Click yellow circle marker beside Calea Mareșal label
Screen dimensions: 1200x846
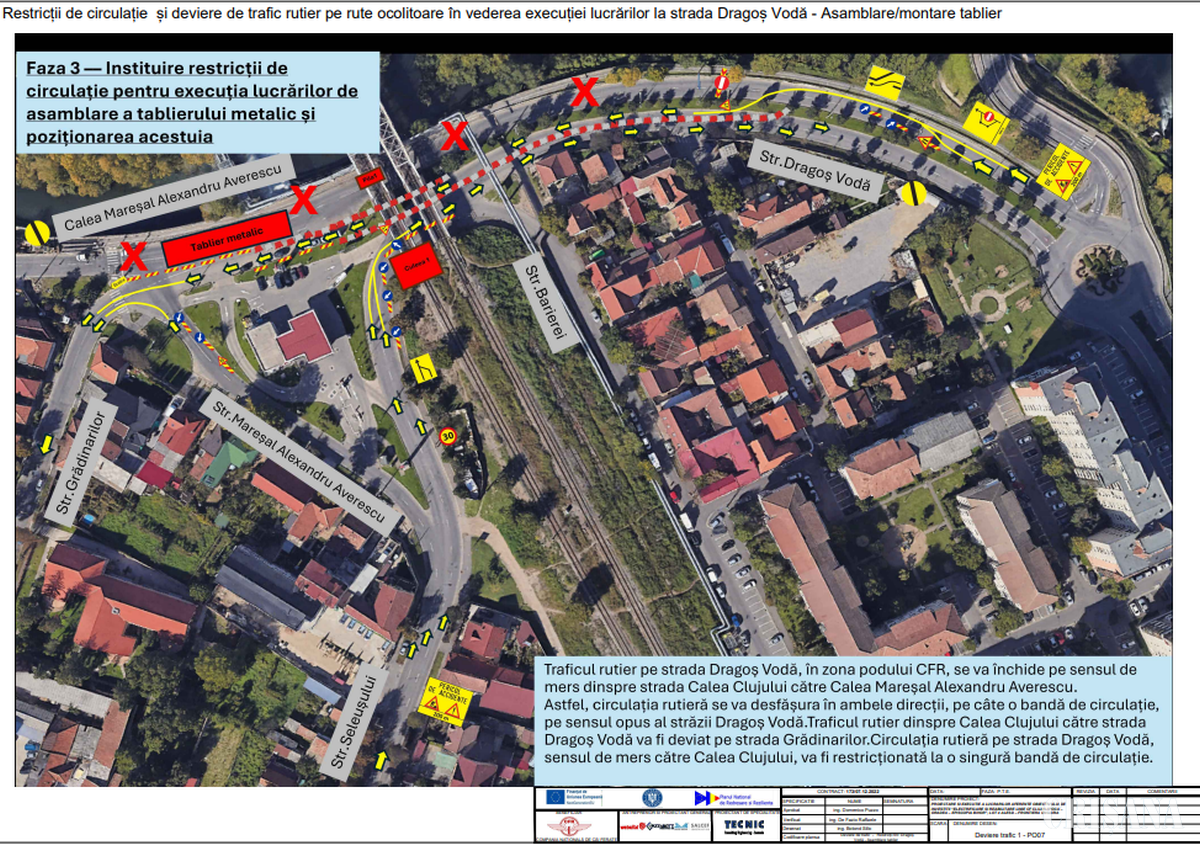(37, 233)
